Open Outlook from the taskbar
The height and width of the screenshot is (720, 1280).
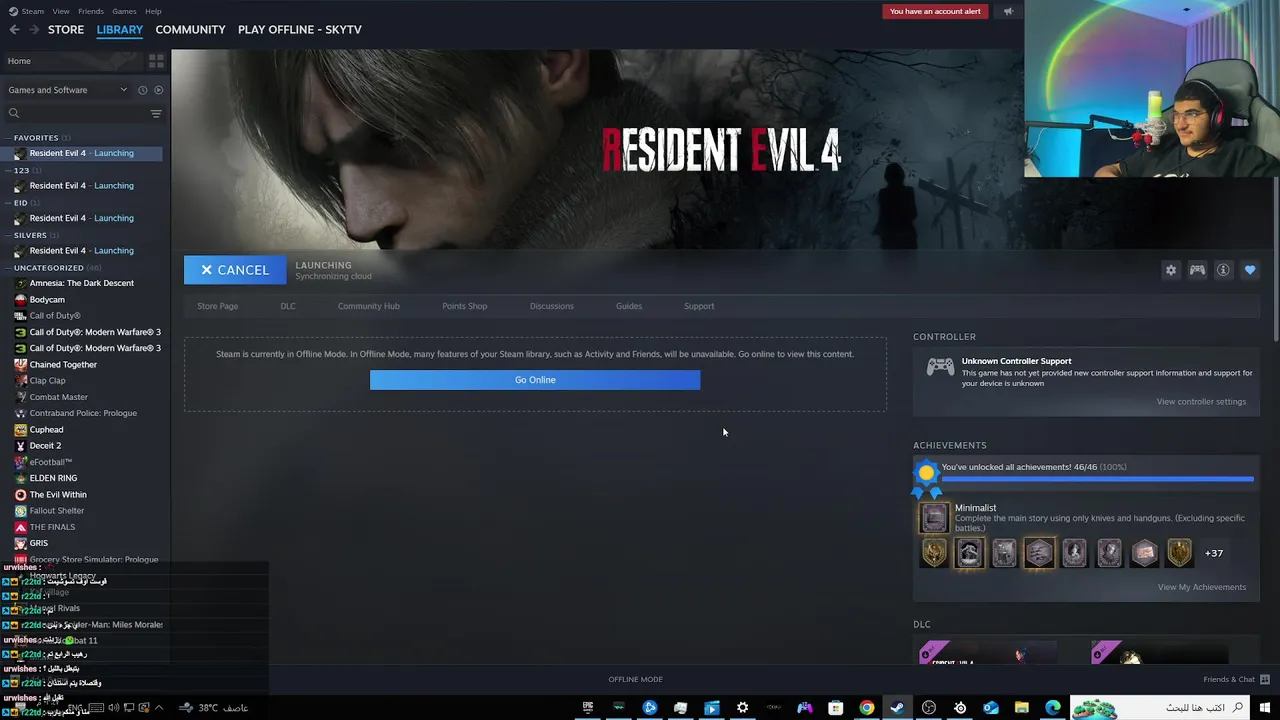[x=991, y=708]
